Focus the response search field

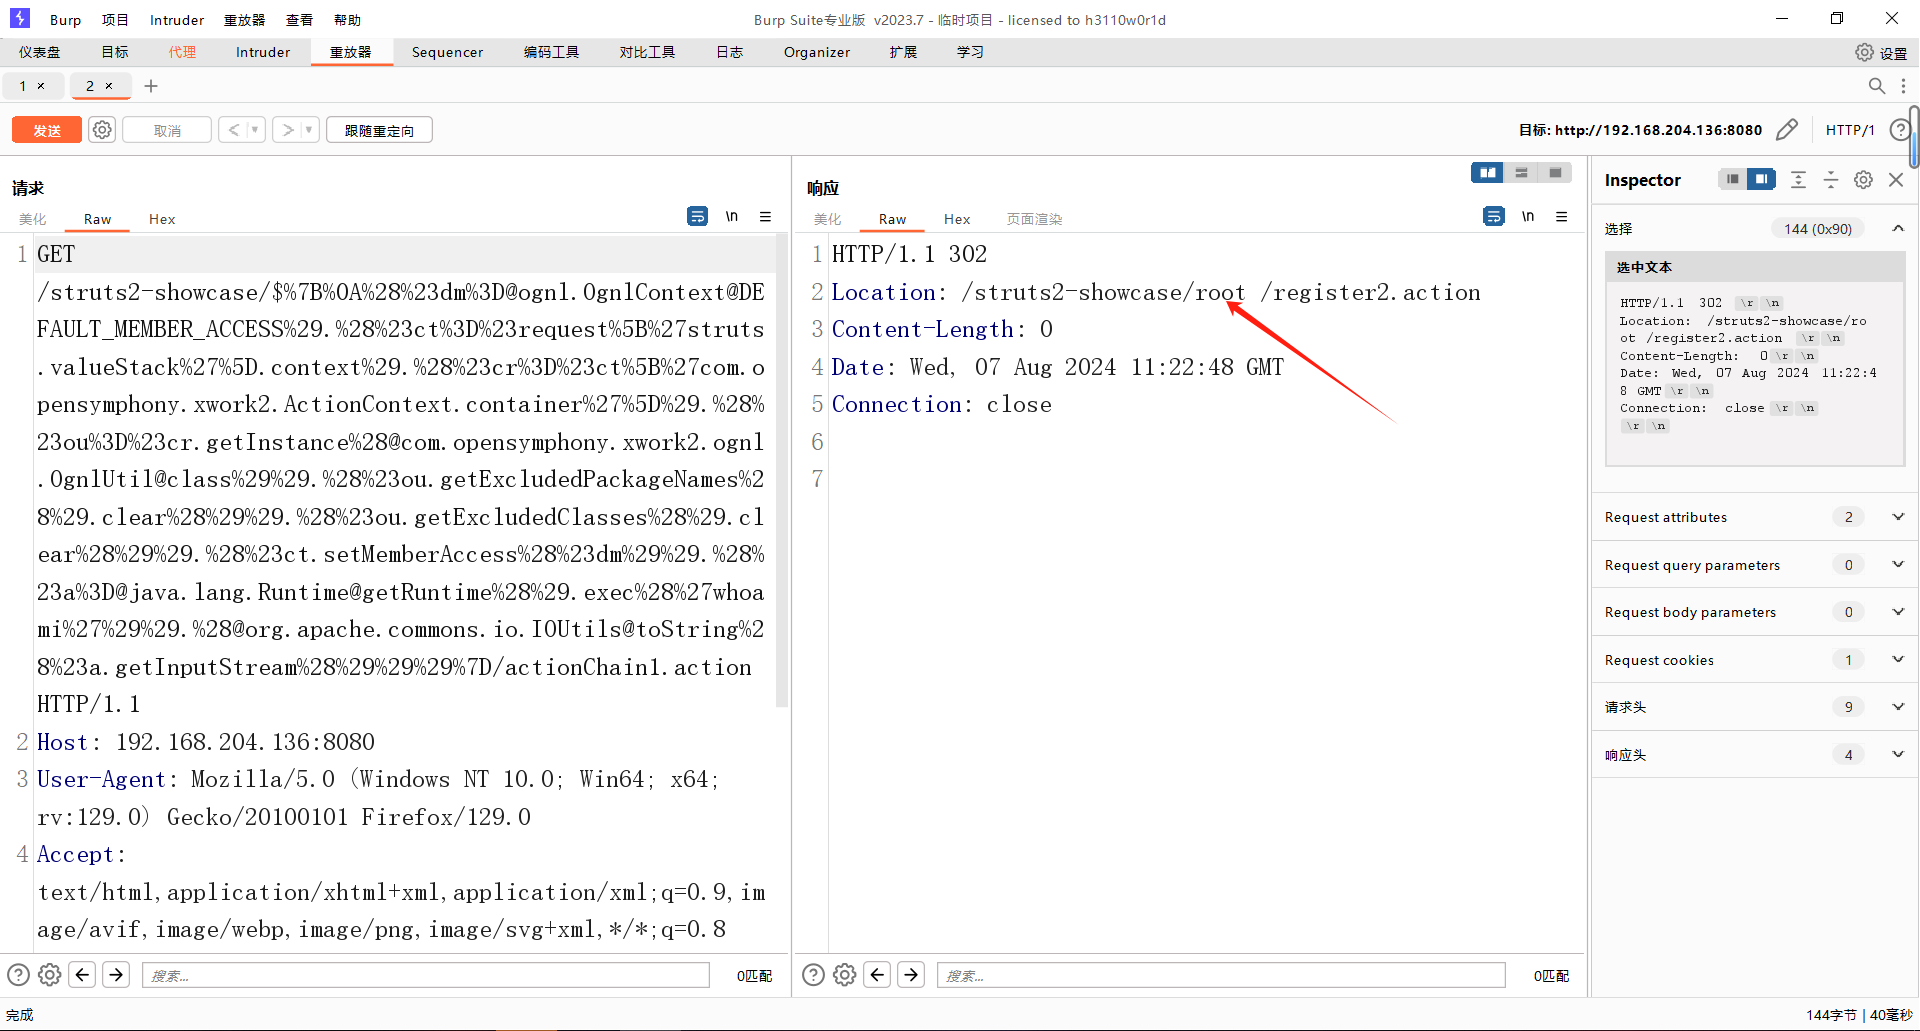1221,975
